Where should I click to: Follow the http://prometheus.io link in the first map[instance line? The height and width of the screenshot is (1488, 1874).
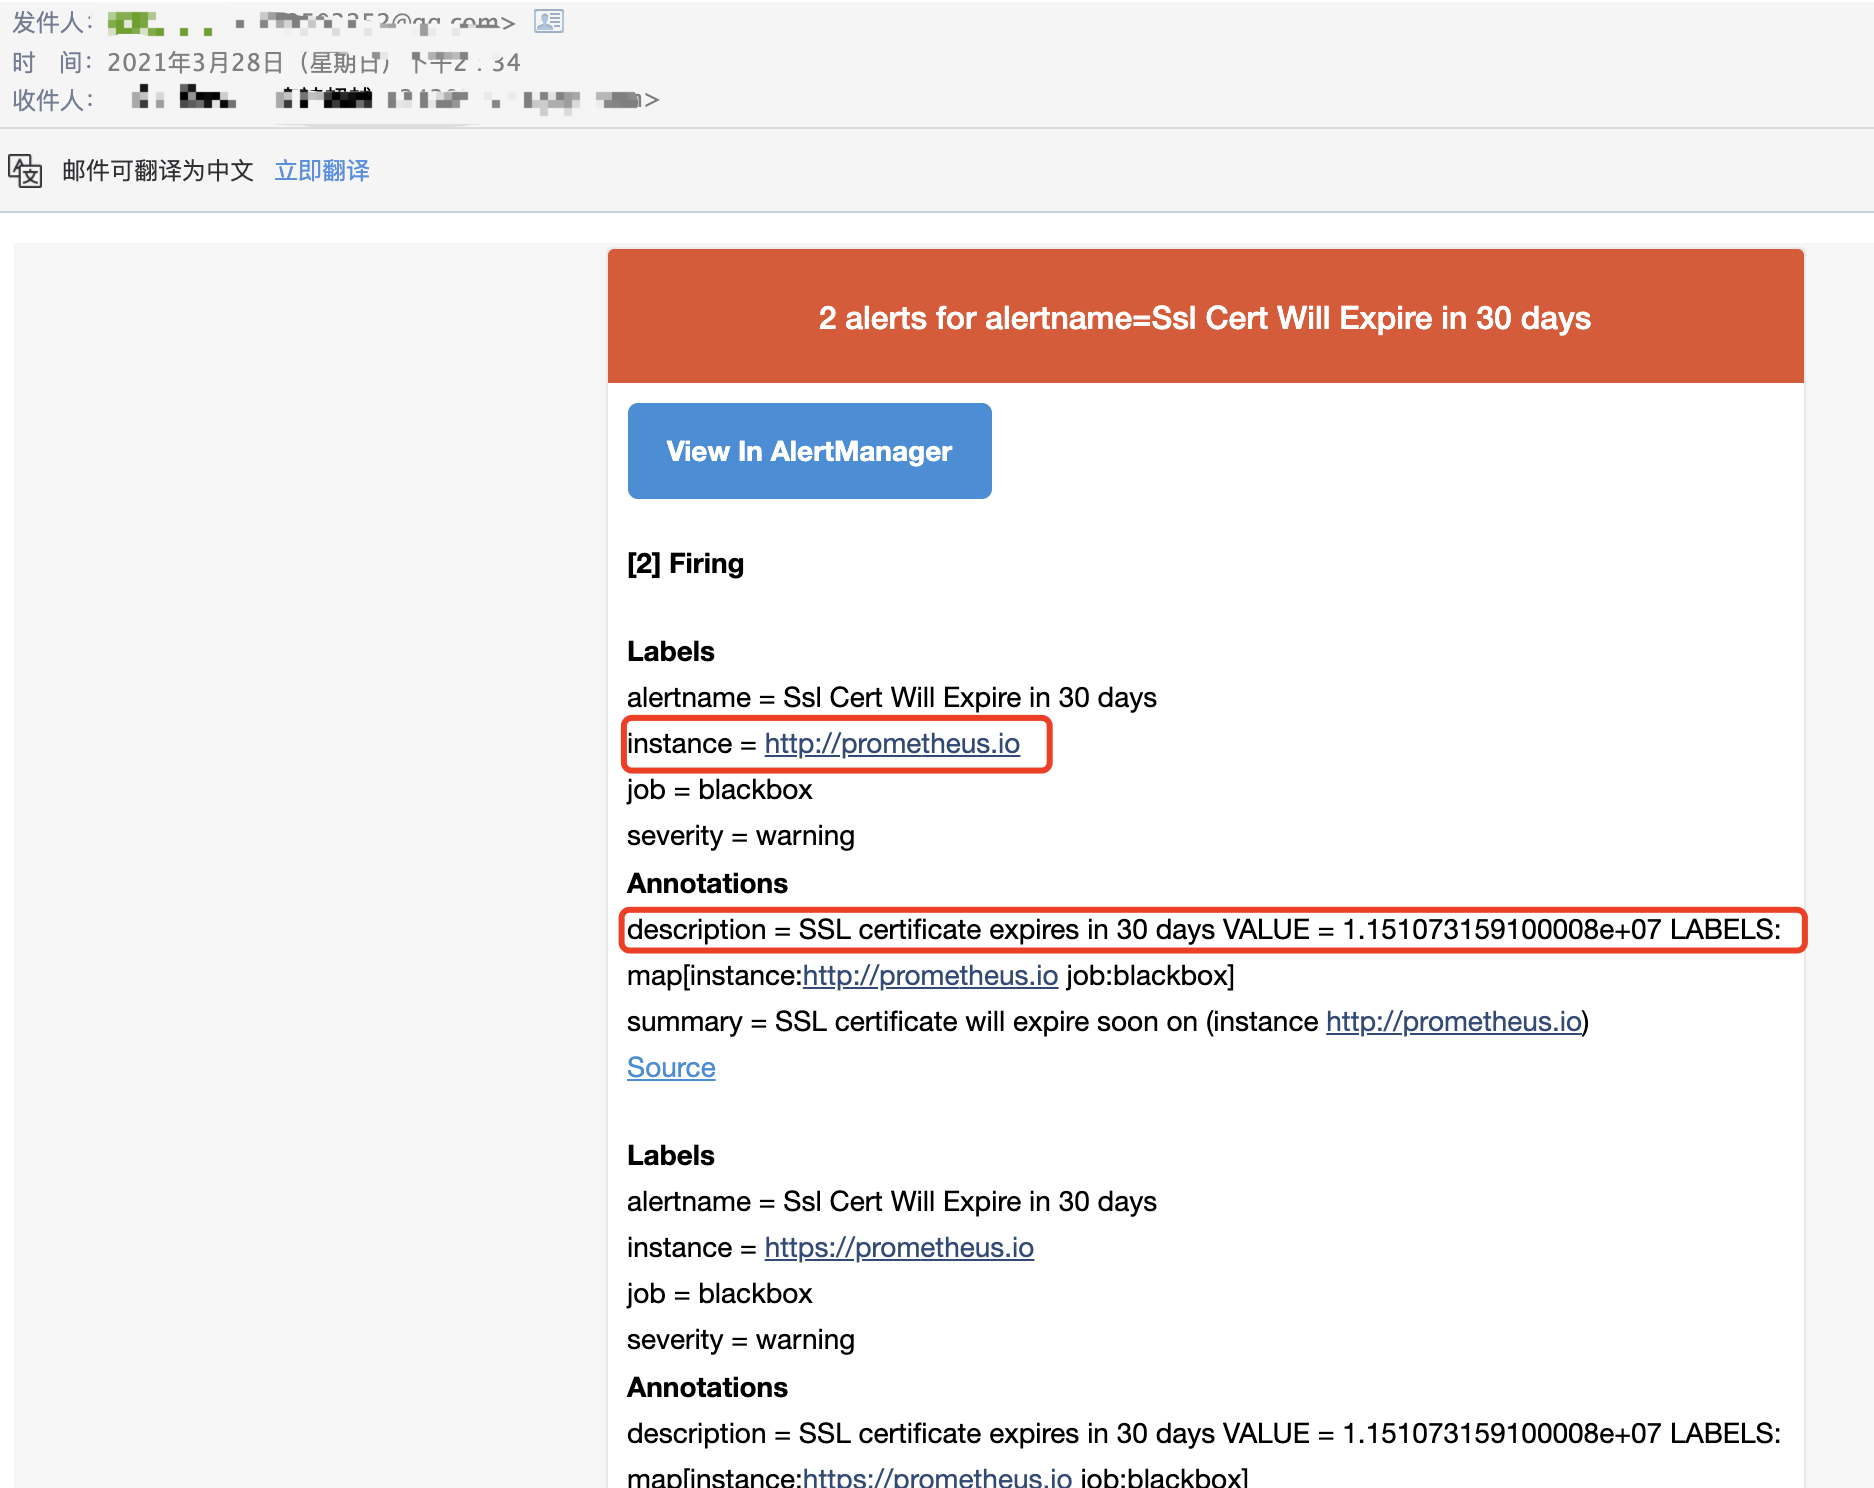click(930, 976)
